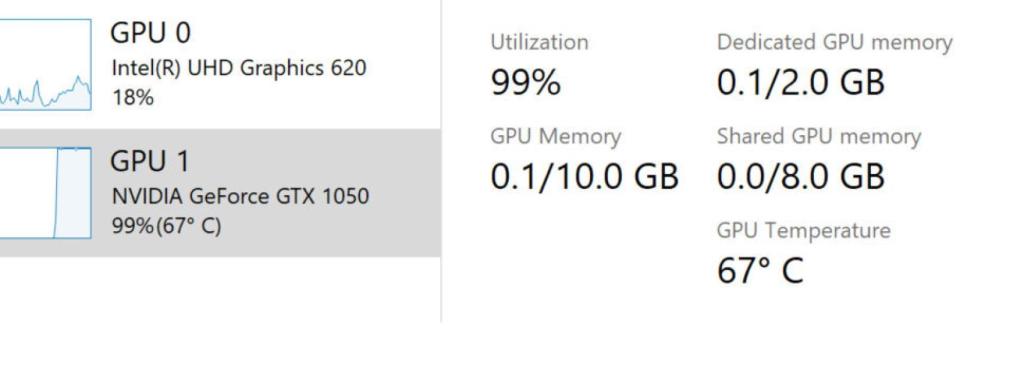Click the 67° C temperature value
1024x384 pixels.
[x=760, y=271]
